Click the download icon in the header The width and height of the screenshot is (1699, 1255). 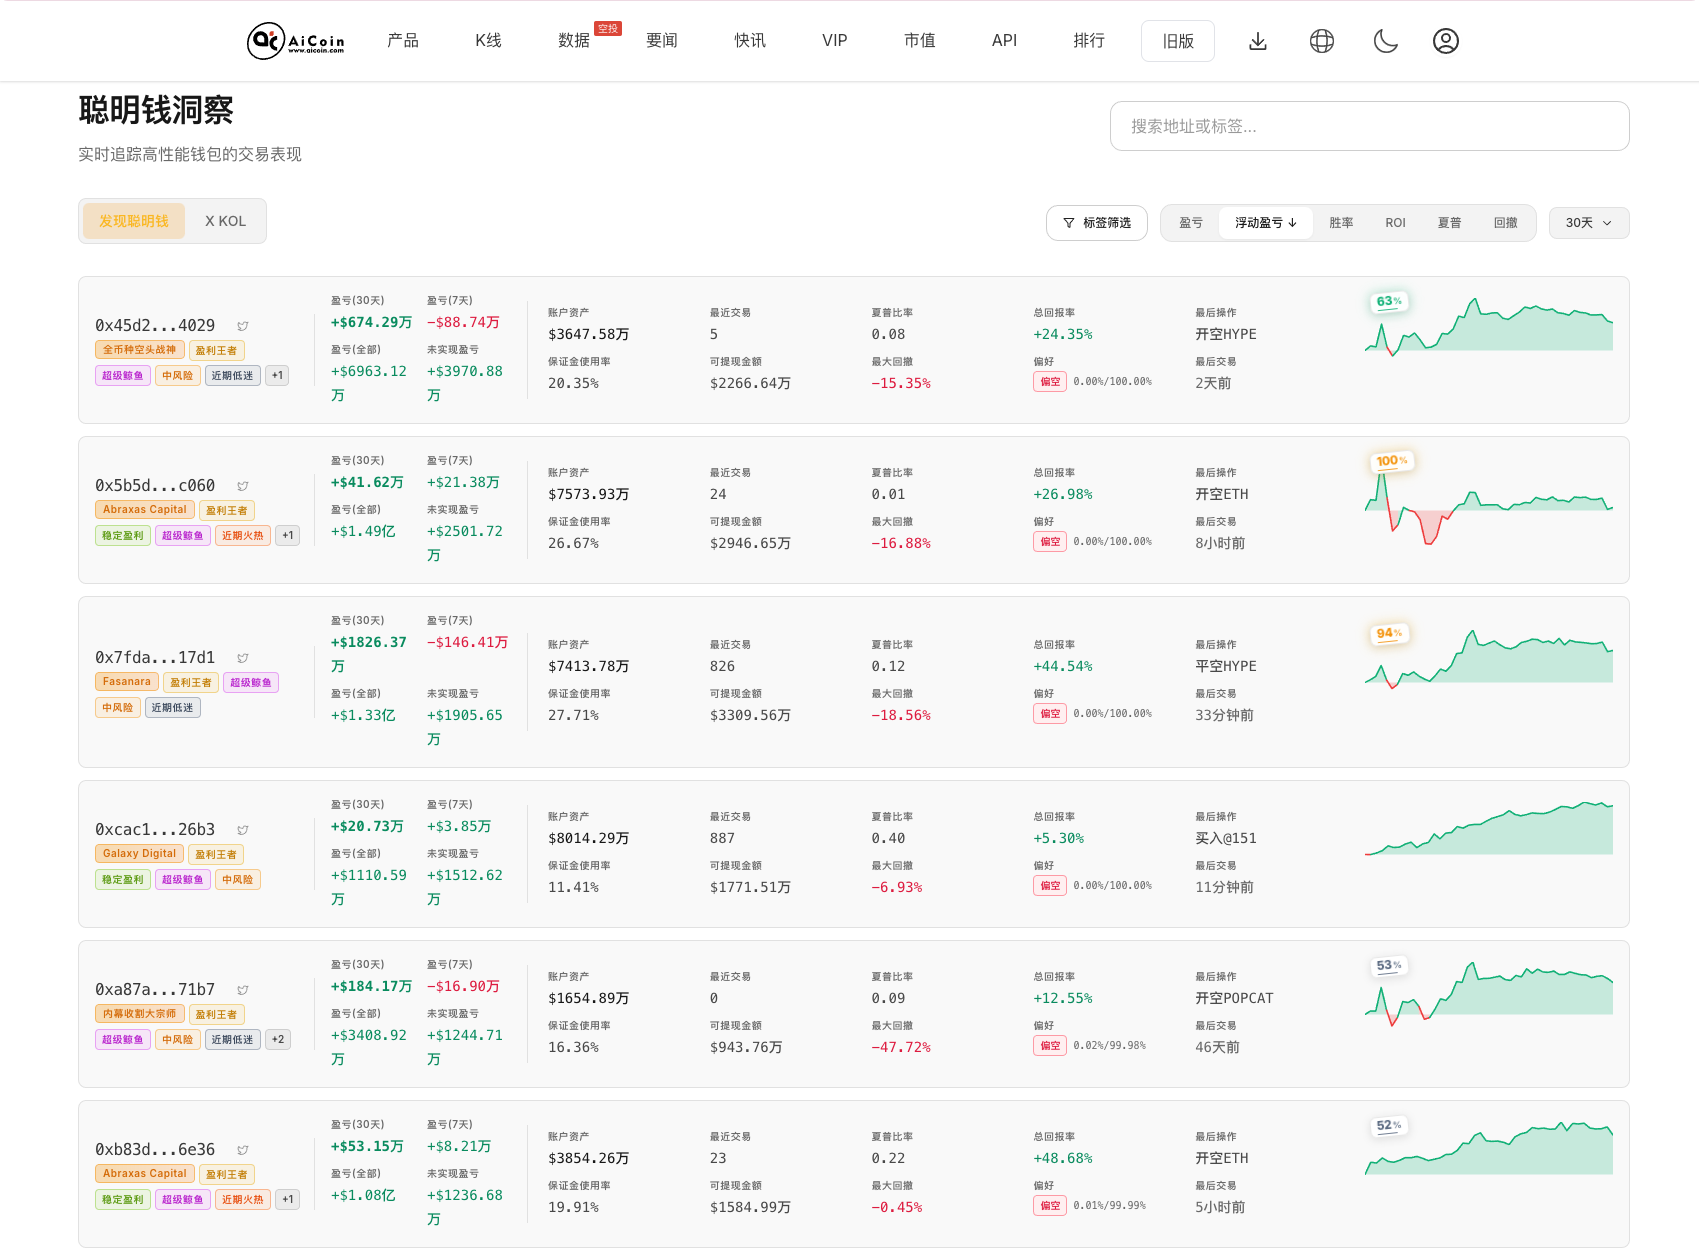coord(1258,41)
